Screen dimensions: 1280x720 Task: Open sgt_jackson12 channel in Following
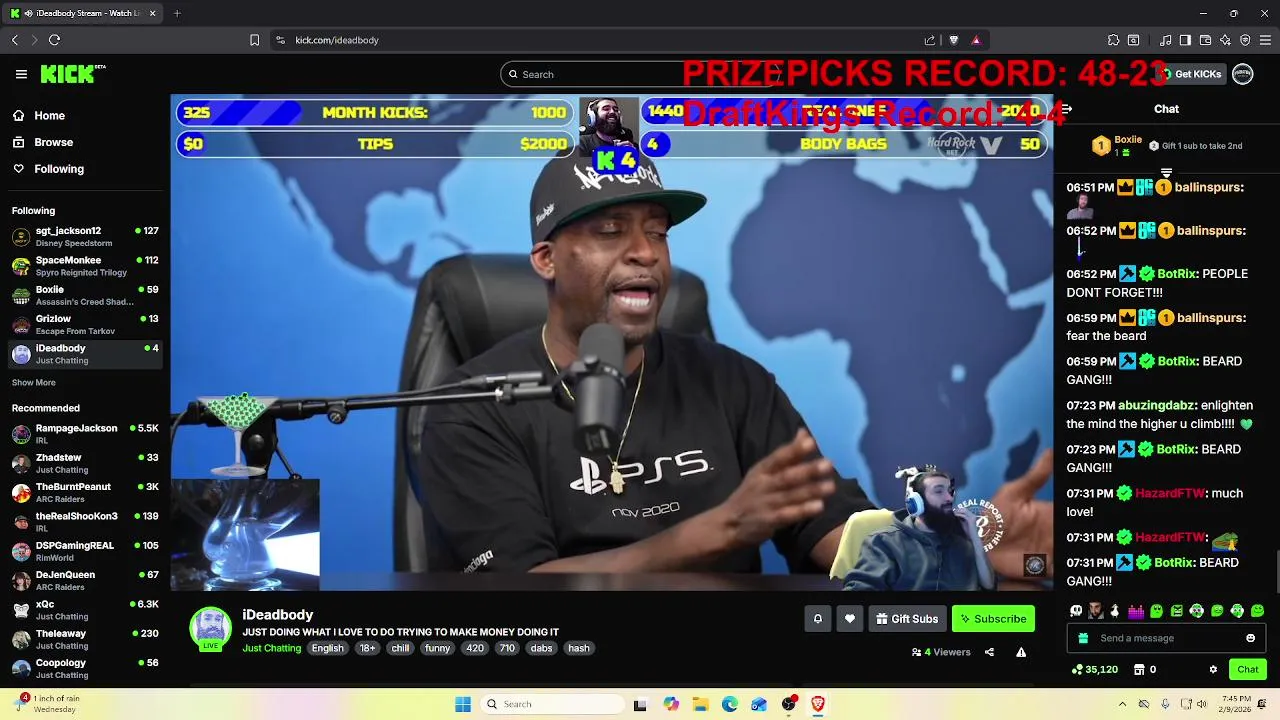click(84, 236)
